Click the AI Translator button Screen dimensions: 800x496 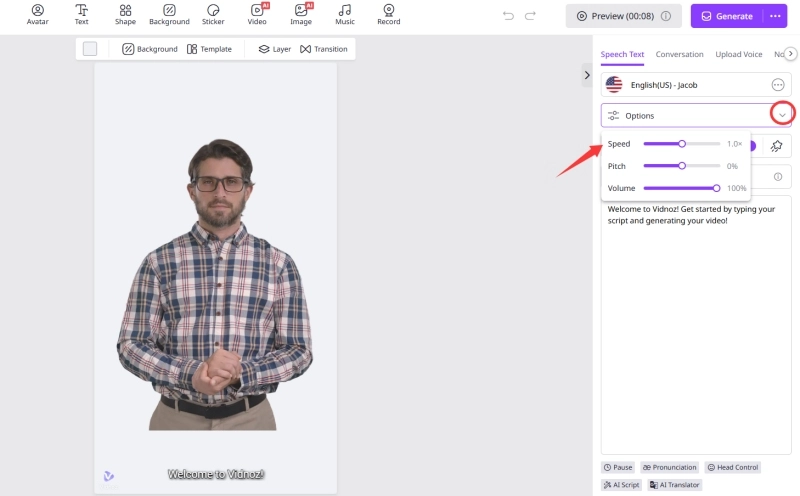pos(675,484)
